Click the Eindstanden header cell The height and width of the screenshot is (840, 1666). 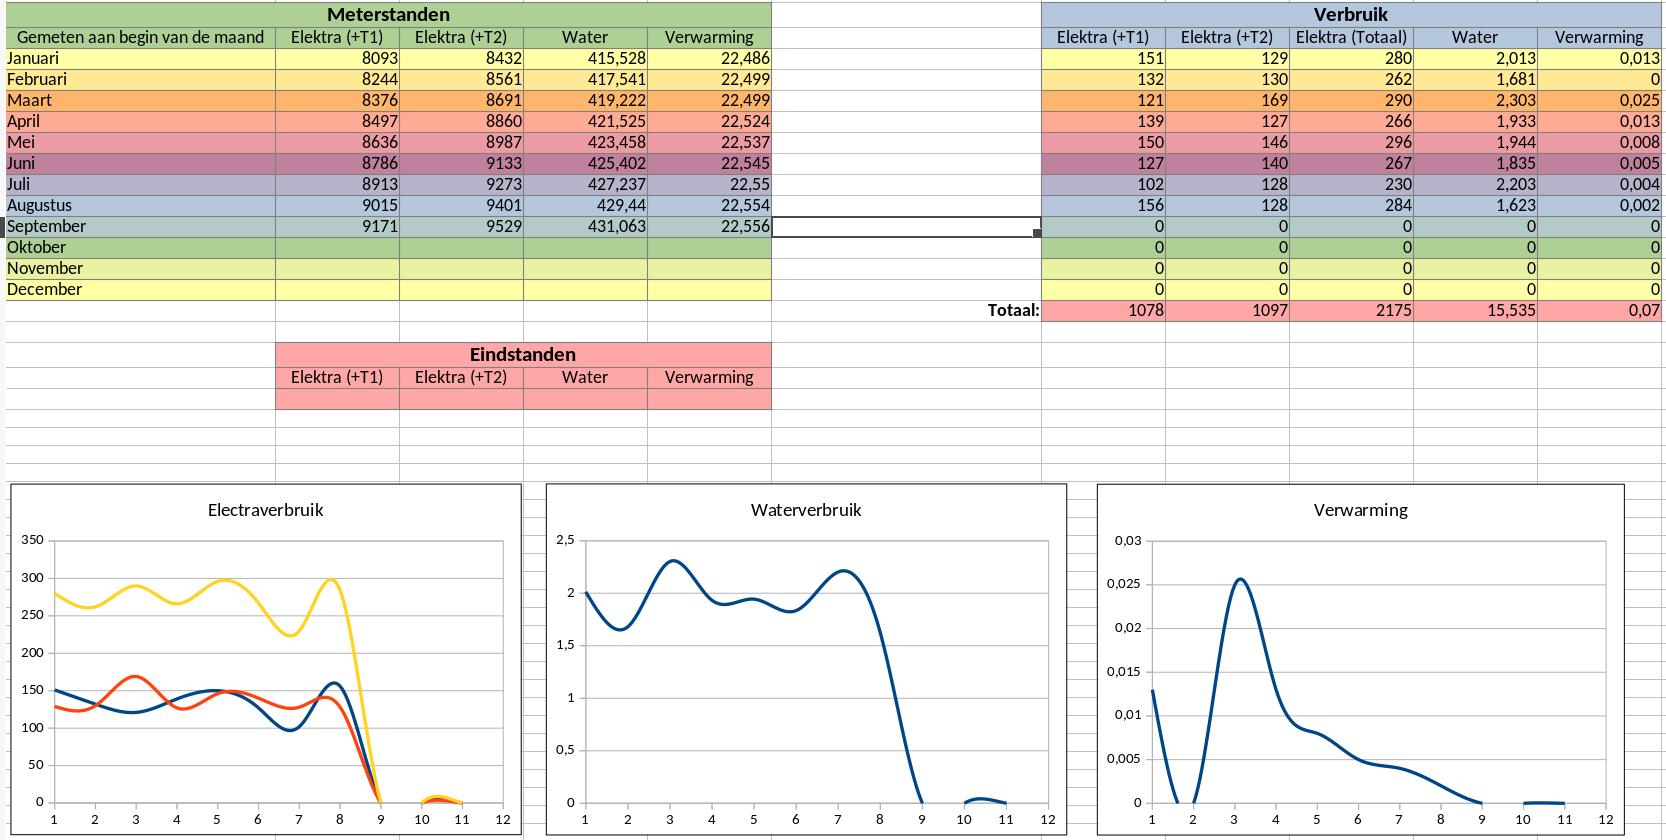(523, 354)
